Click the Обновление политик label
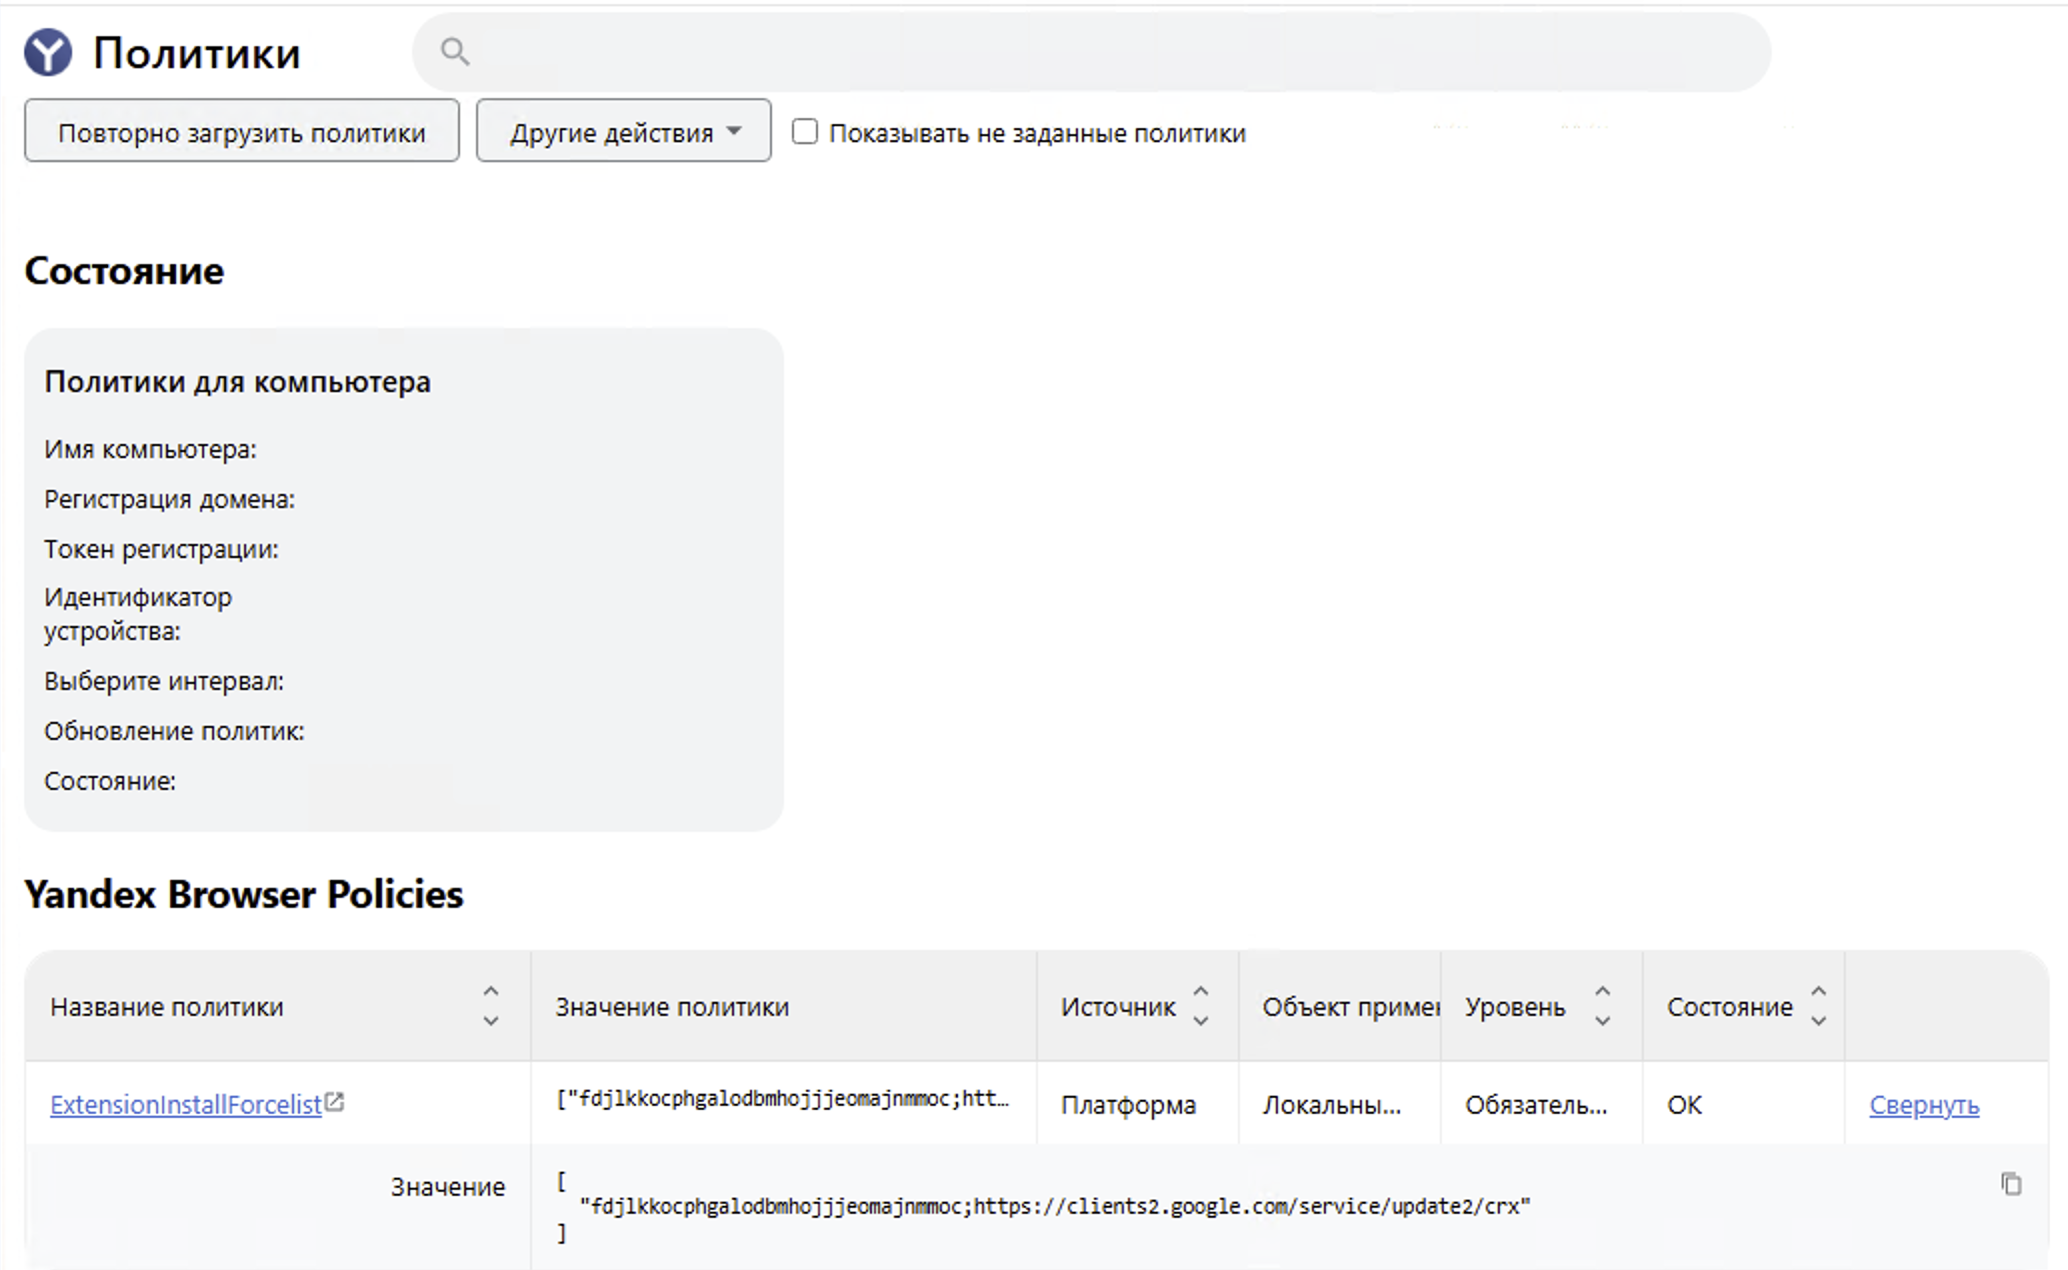2068x1270 pixels. 174,731
